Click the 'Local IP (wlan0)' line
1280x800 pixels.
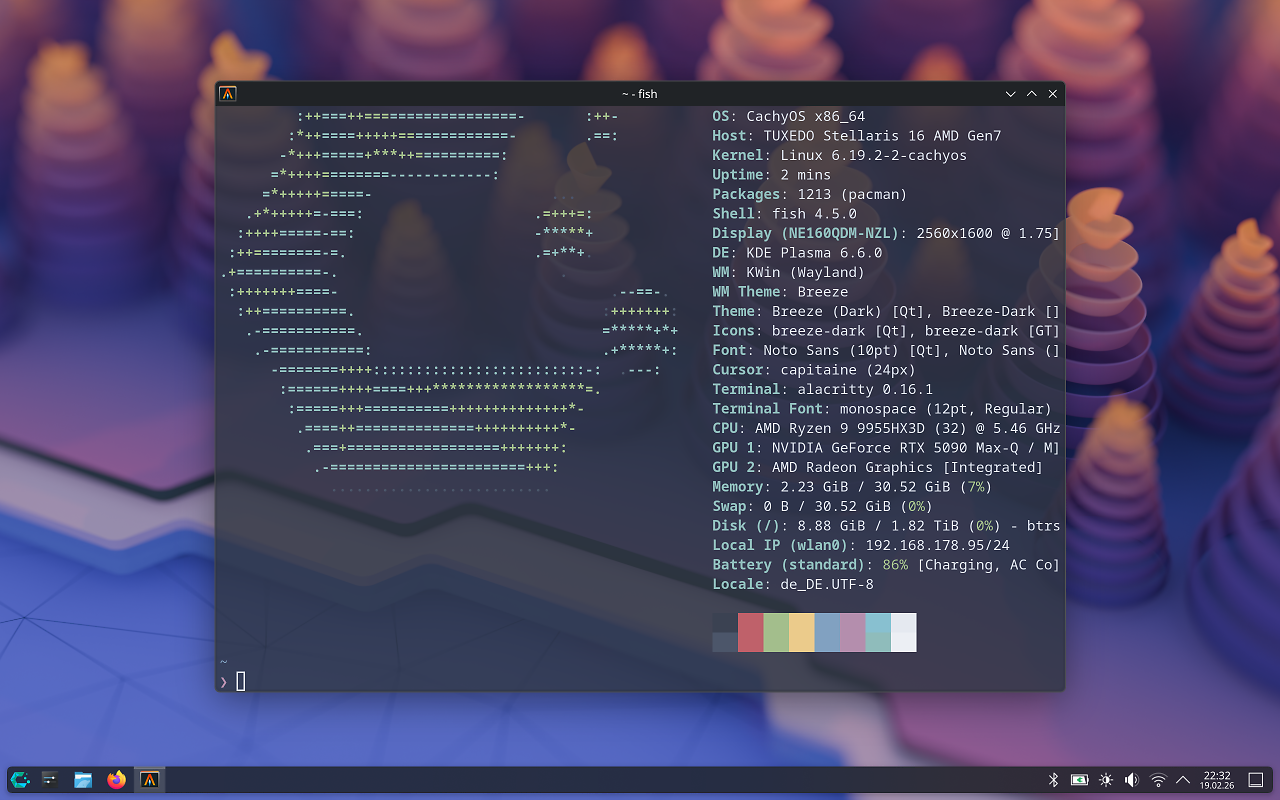860,545
